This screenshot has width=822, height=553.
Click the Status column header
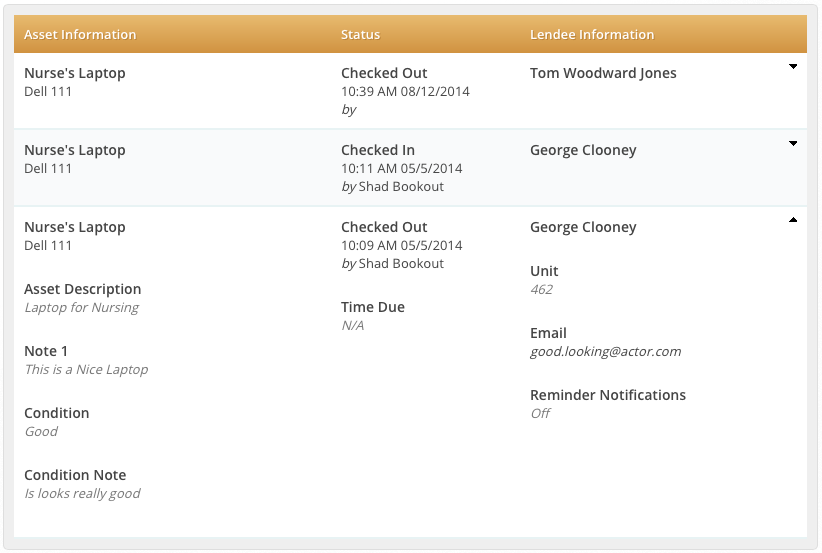(x=360, y=35)
